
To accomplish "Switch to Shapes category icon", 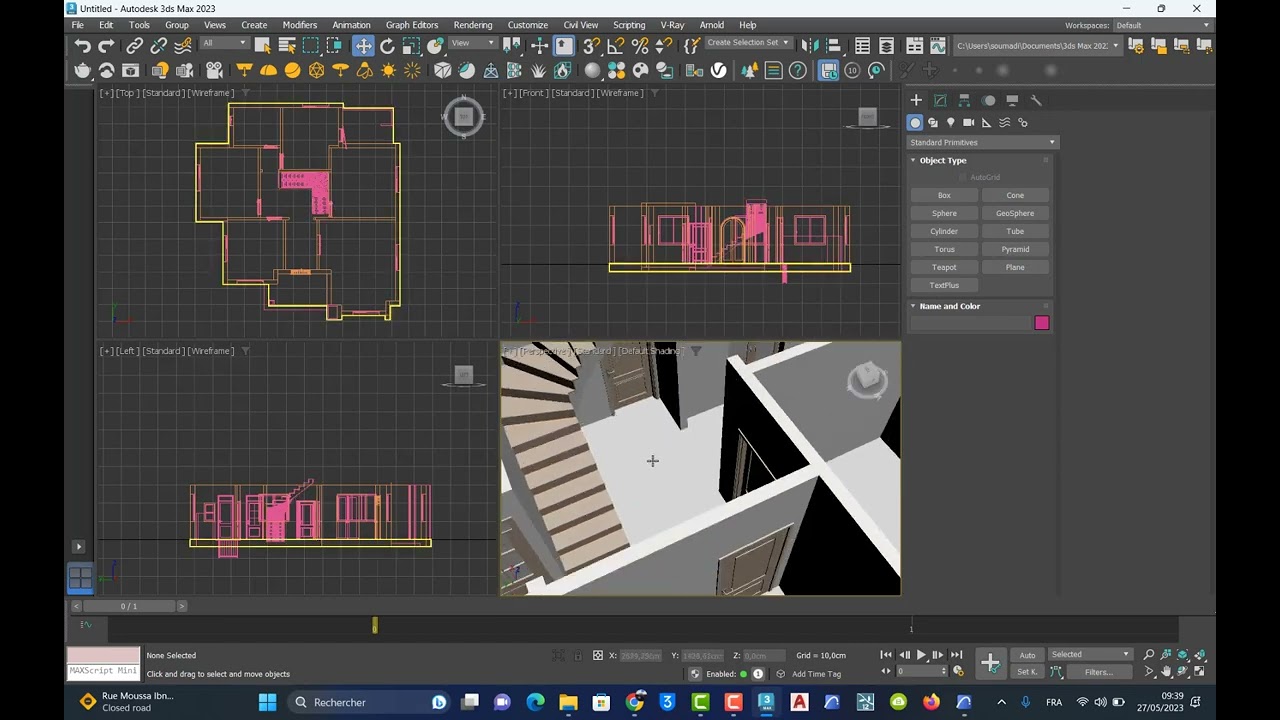I will (933, 122).
